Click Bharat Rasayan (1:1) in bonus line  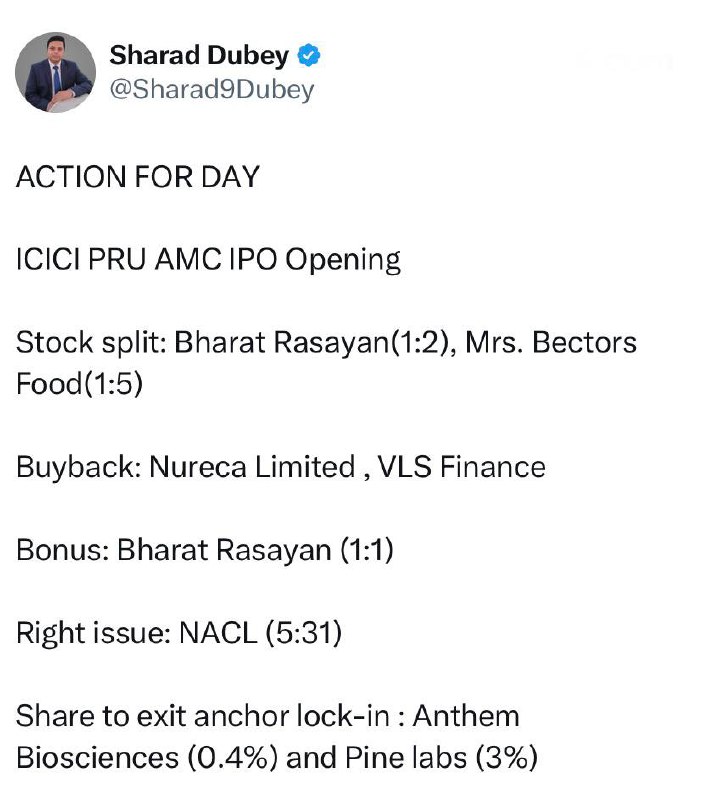[255, 550]
